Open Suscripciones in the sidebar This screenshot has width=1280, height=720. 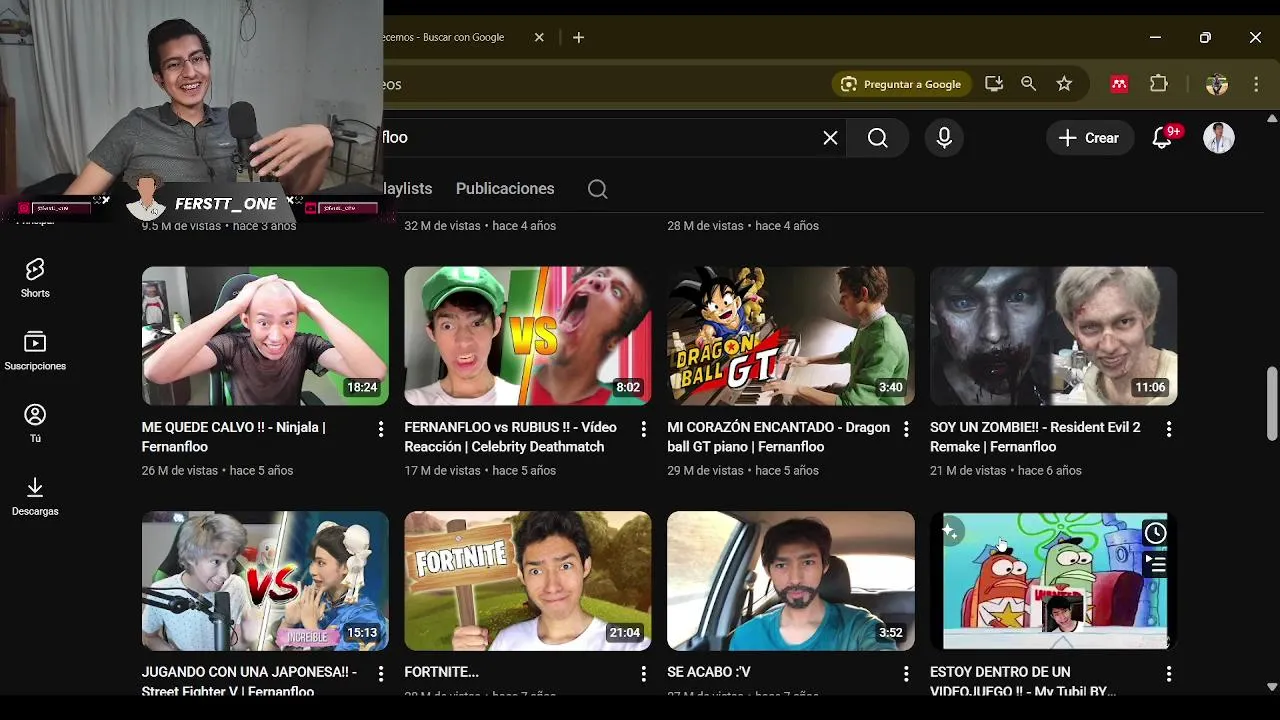click(35, 351)
